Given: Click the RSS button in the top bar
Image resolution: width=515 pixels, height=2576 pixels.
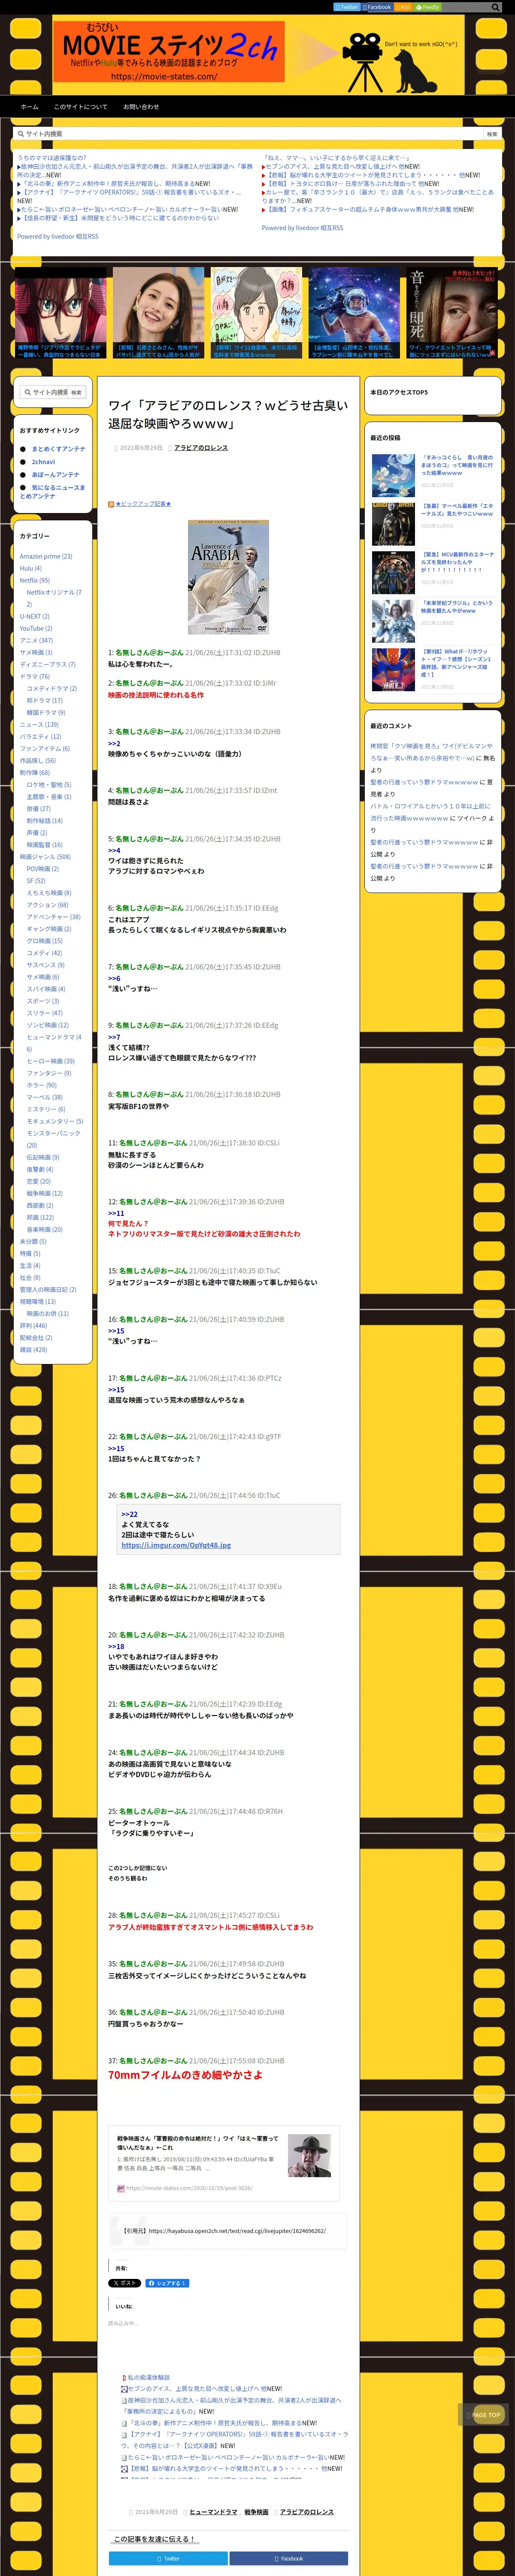Looking at the screenshot, I should click(x=404, y=7).
